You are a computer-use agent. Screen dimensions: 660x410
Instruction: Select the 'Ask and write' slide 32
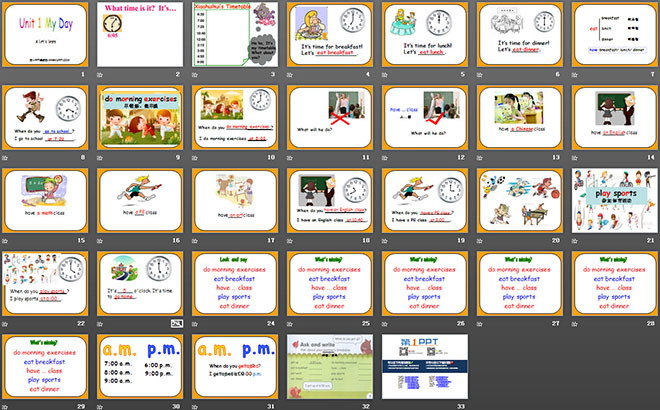(x=330, y=367)
